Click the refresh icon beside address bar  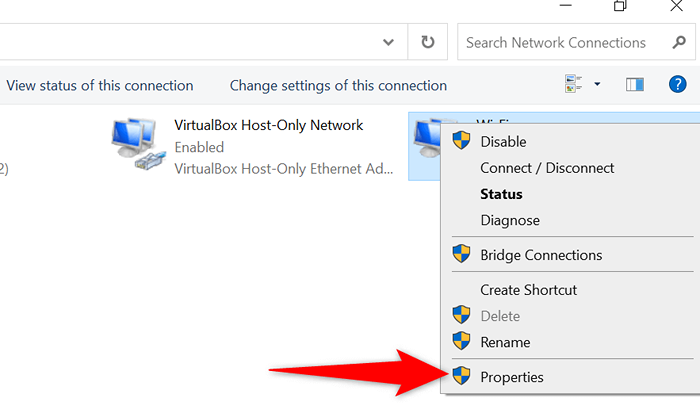point(428,42)
